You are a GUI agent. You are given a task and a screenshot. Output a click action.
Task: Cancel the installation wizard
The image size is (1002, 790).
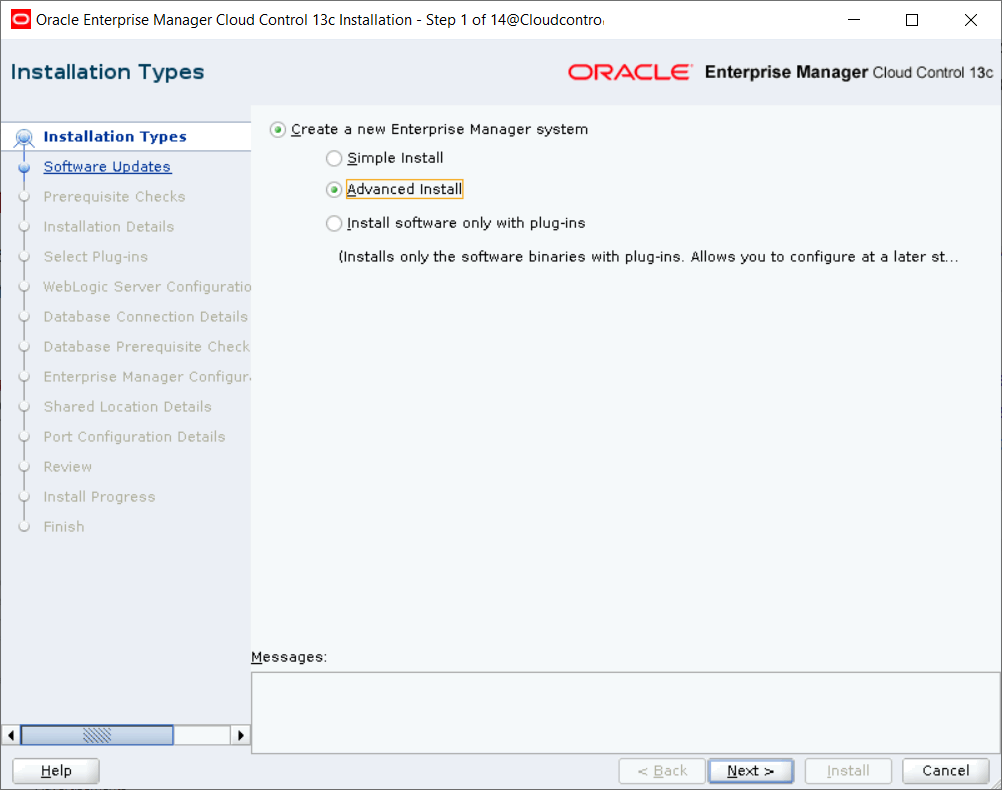(946, 771)
